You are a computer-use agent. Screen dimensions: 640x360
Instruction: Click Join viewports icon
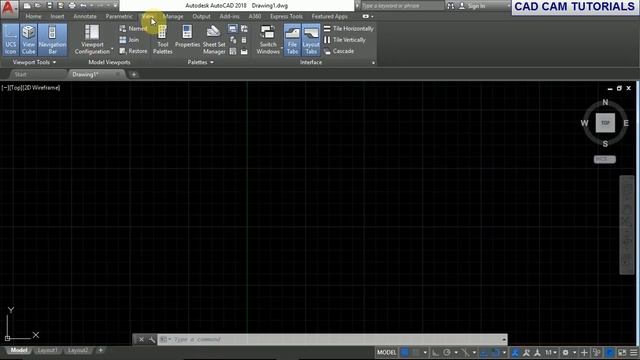click(x=129, y=40)
